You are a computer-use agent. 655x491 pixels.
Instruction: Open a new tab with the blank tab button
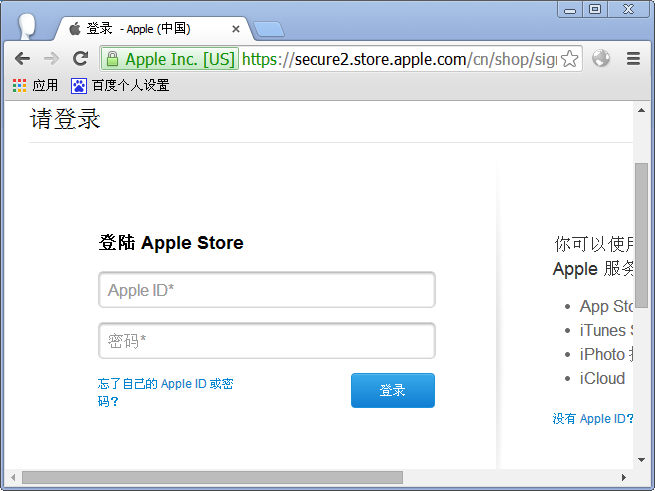click(x=269, y=29)
